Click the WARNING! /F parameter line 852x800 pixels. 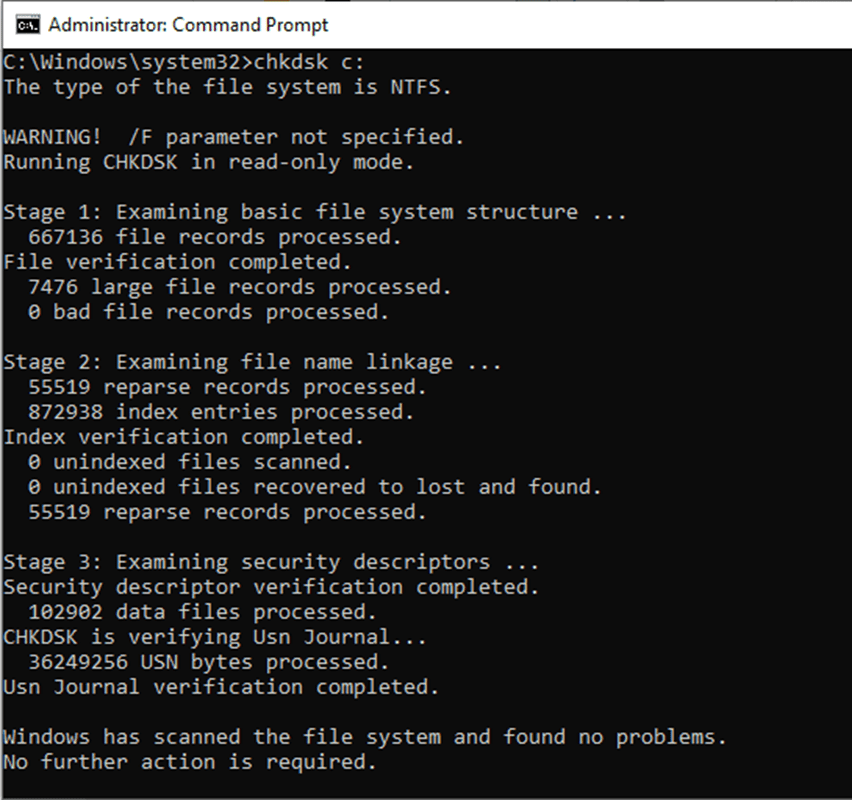[x=233, y=137]
